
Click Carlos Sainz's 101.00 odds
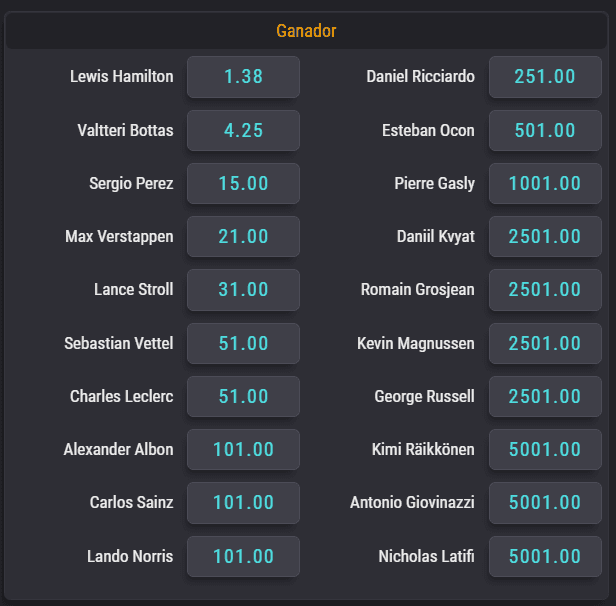click(243, 503)
